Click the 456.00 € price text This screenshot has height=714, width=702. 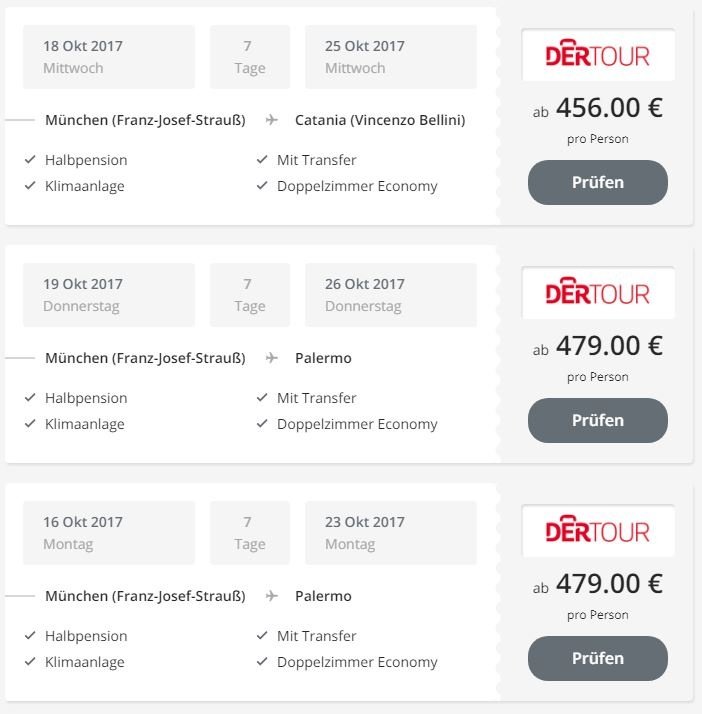click(609, 108)
